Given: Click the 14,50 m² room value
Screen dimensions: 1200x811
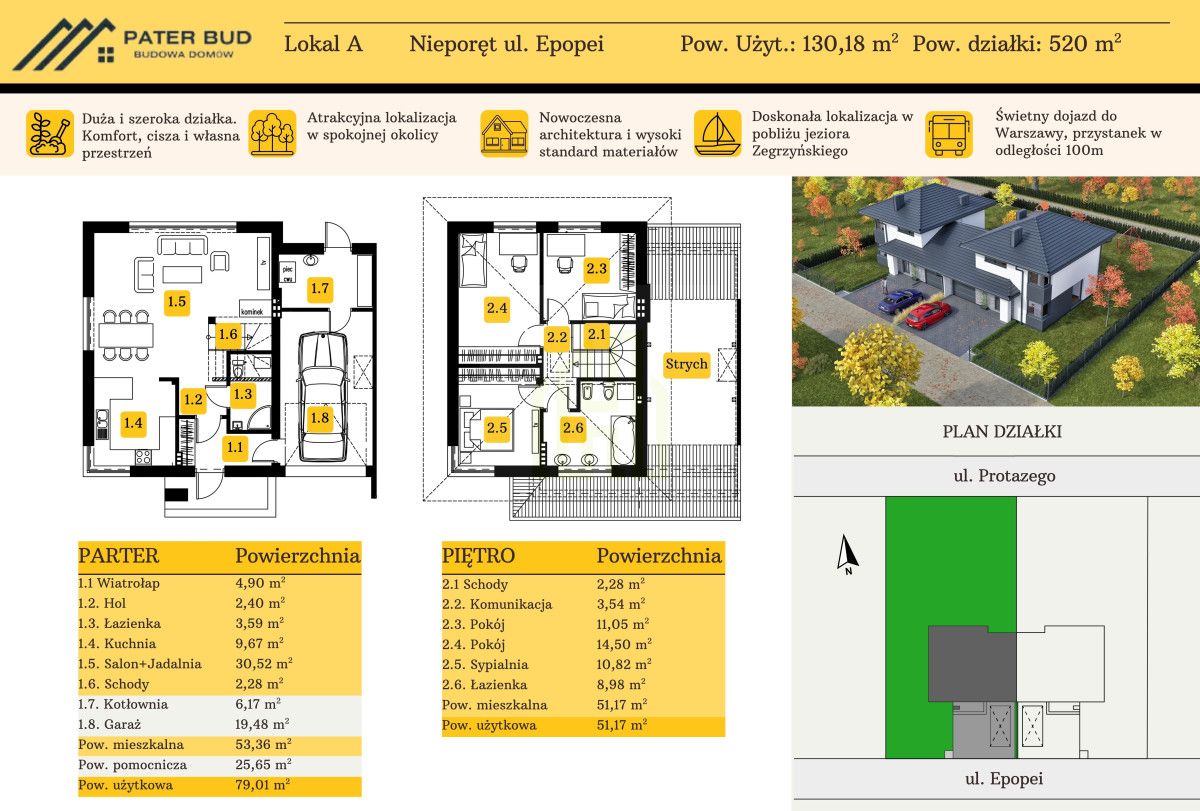Looking at the screenshot, I should 624,645.
